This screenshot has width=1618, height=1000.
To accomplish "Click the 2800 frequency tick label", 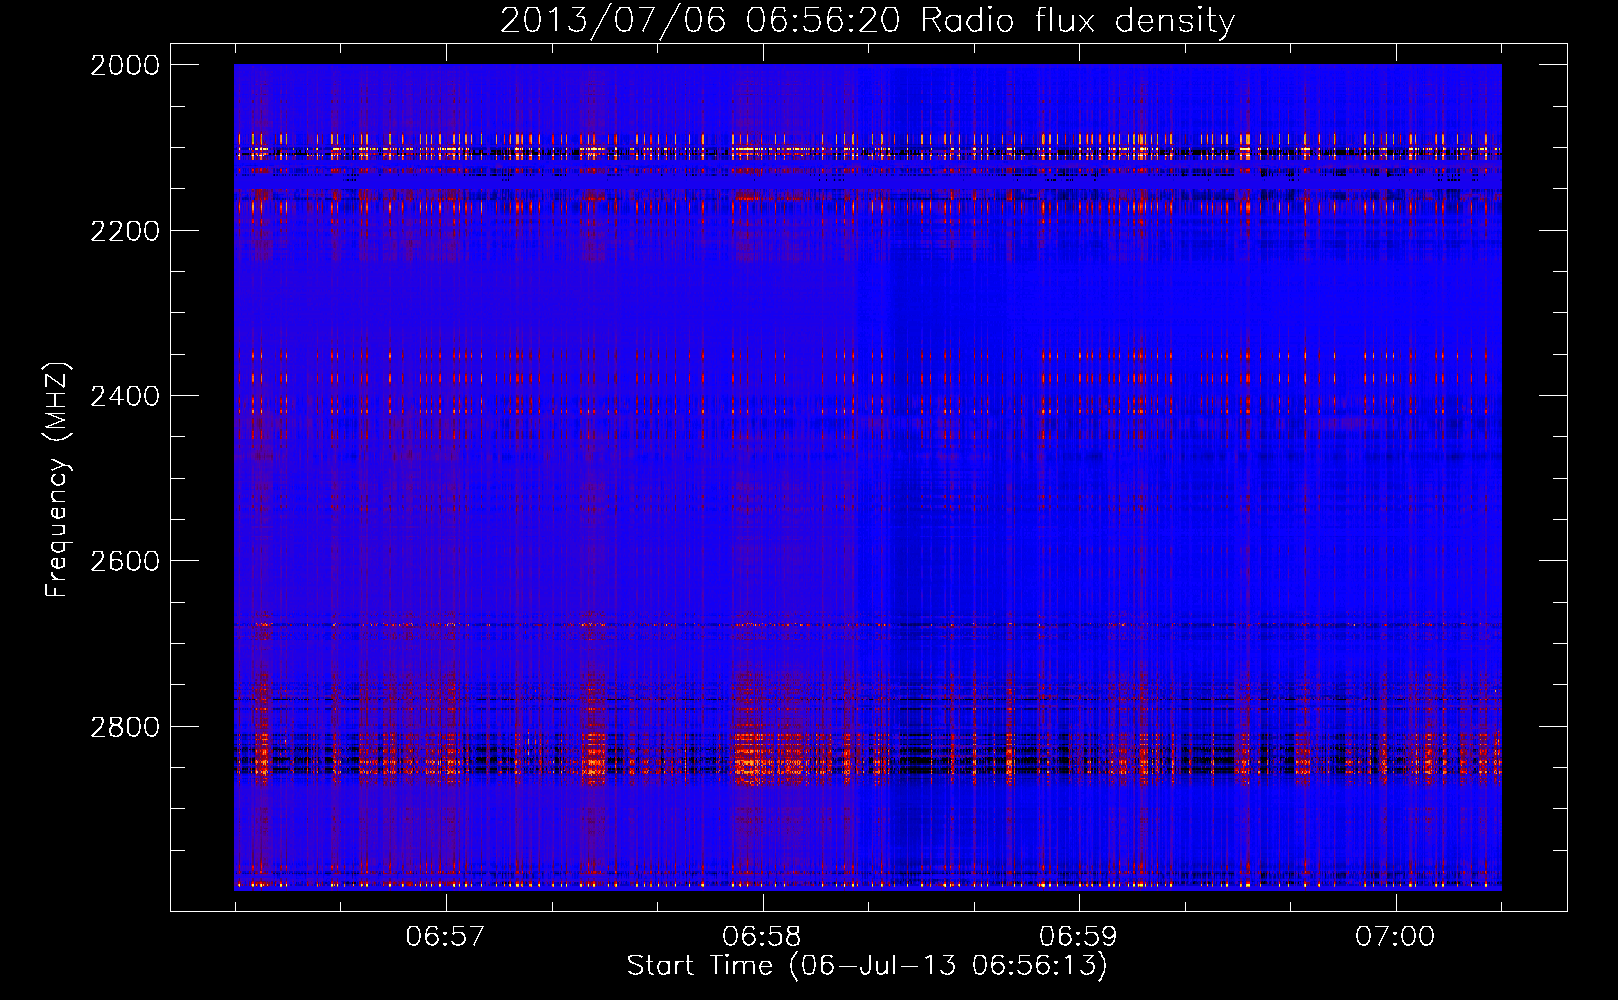I will click(x=125, y=726).
